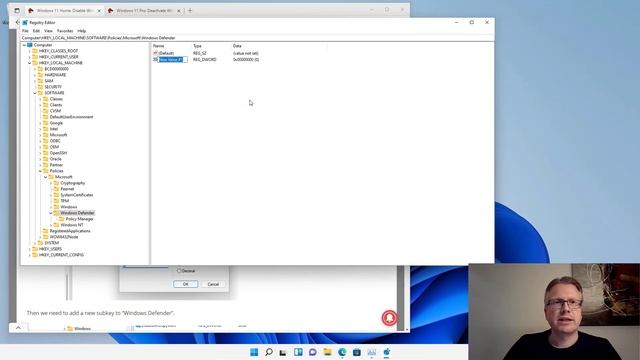The image size is (640, 360).
Task: Click the REG_DWORD type cell
Action: (x=204, y=60)
